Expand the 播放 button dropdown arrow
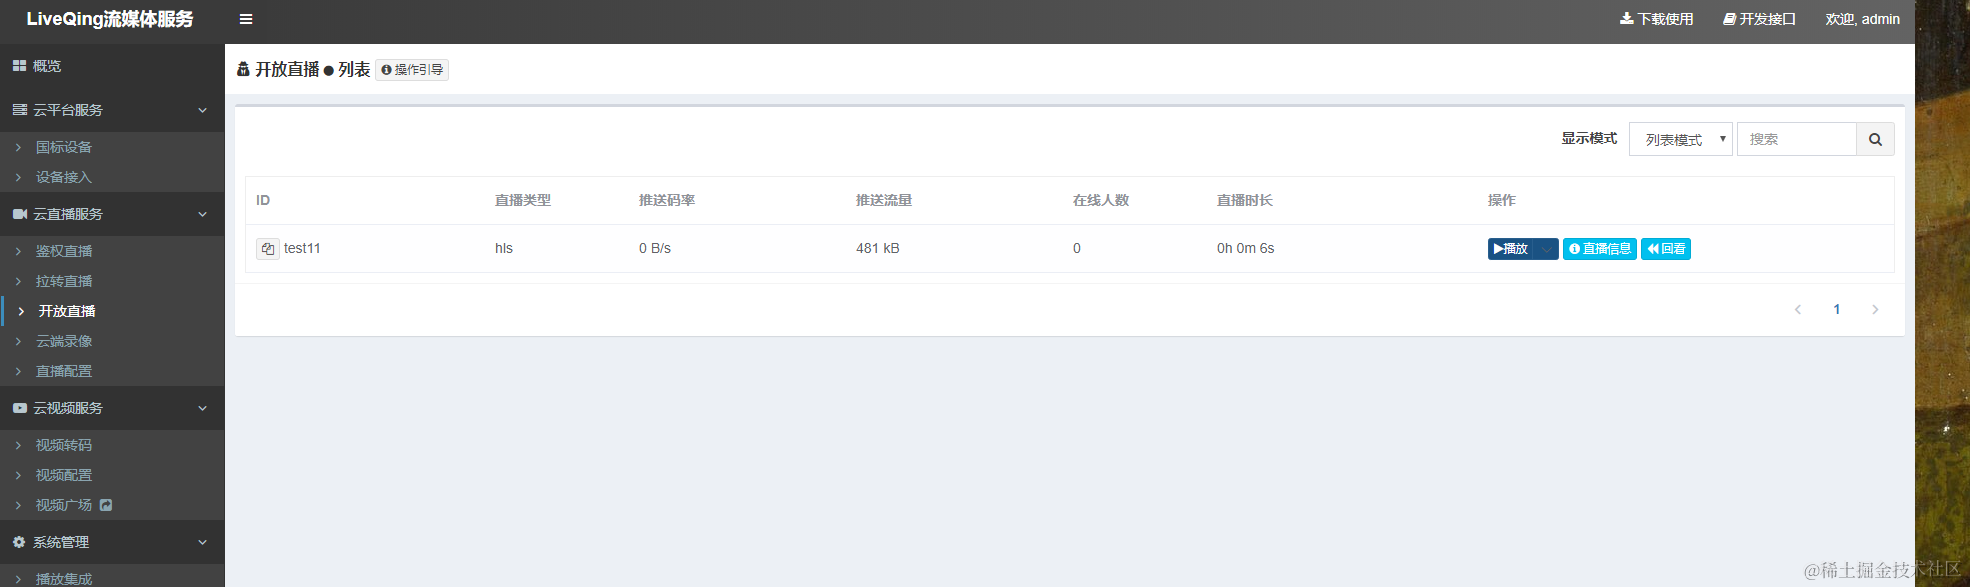Image resolution: width=1970 pixels, height=587 pixels. pos(1547,249)
